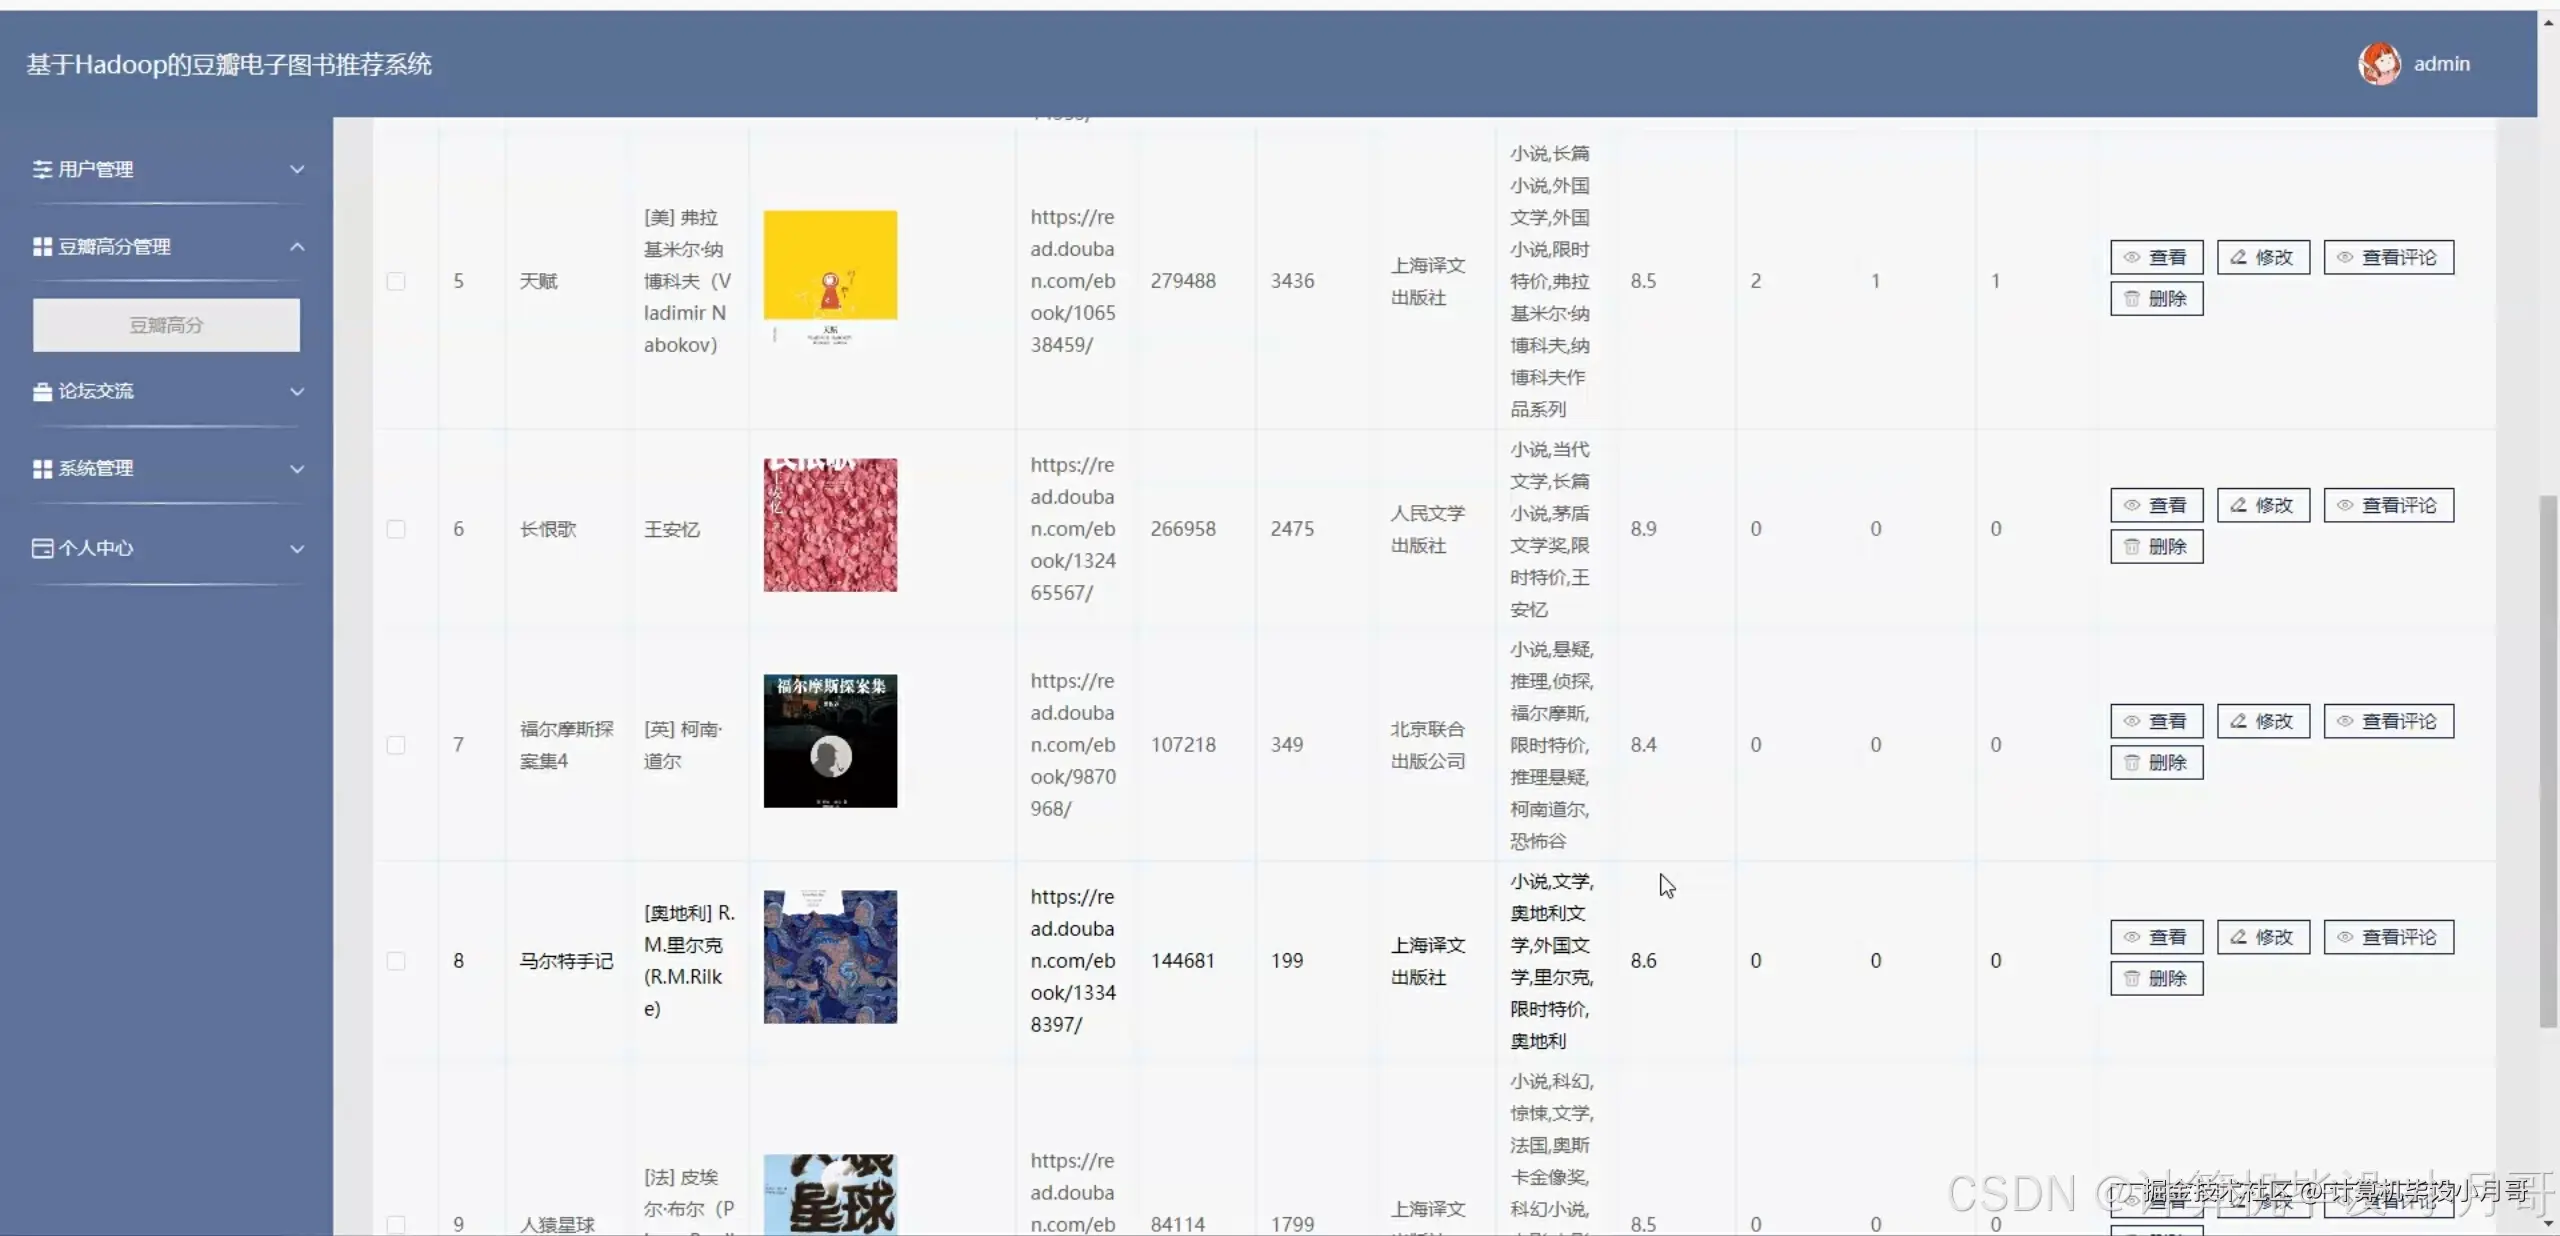Click 修改 button for 马尔特手记
This screenshot has height=1236, width=2560.
click(x=2263, y=937)
